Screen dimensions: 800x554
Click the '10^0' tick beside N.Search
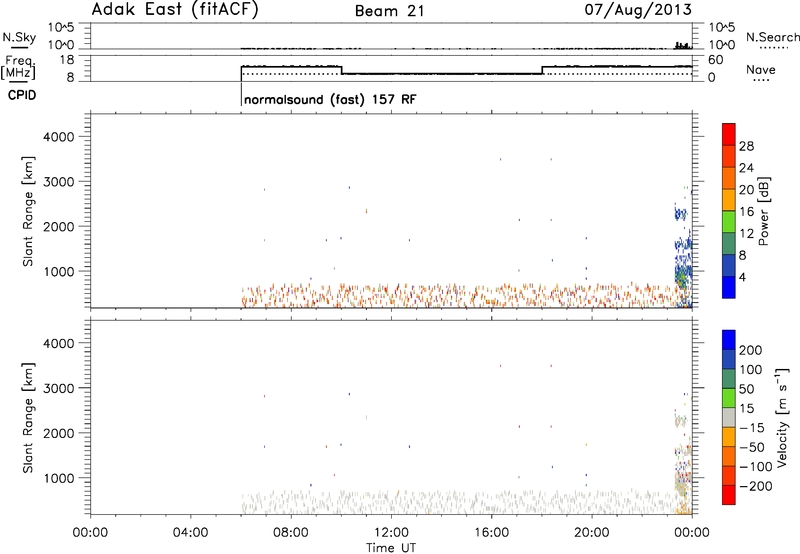coord(722,45)
